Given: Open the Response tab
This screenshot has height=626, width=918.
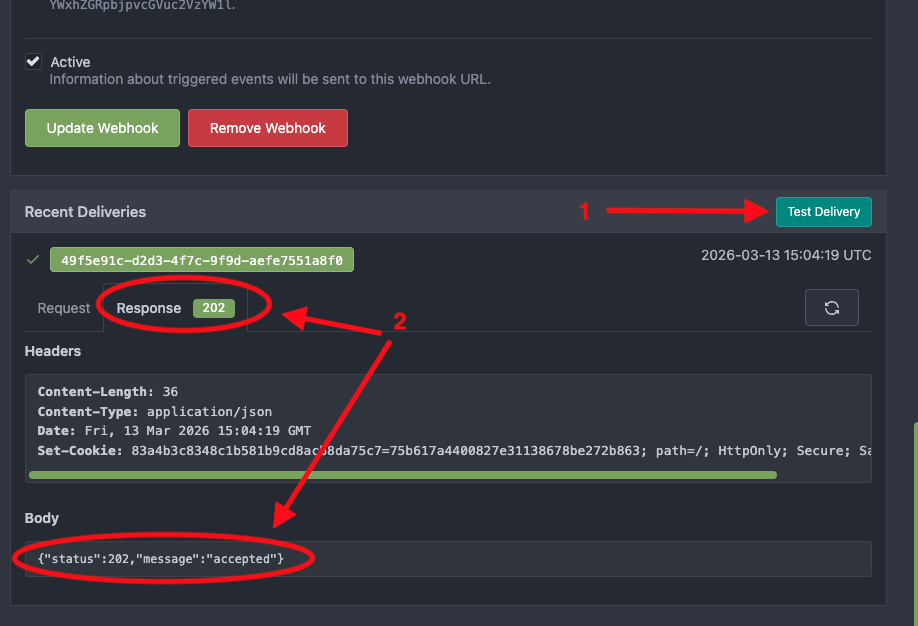Looking at the screenshot, I should point(149,308).
